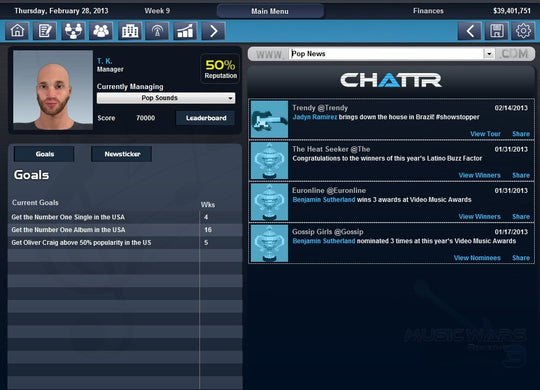Open the Leaderboard button
The image size is (540, 390).
(206, 118)
